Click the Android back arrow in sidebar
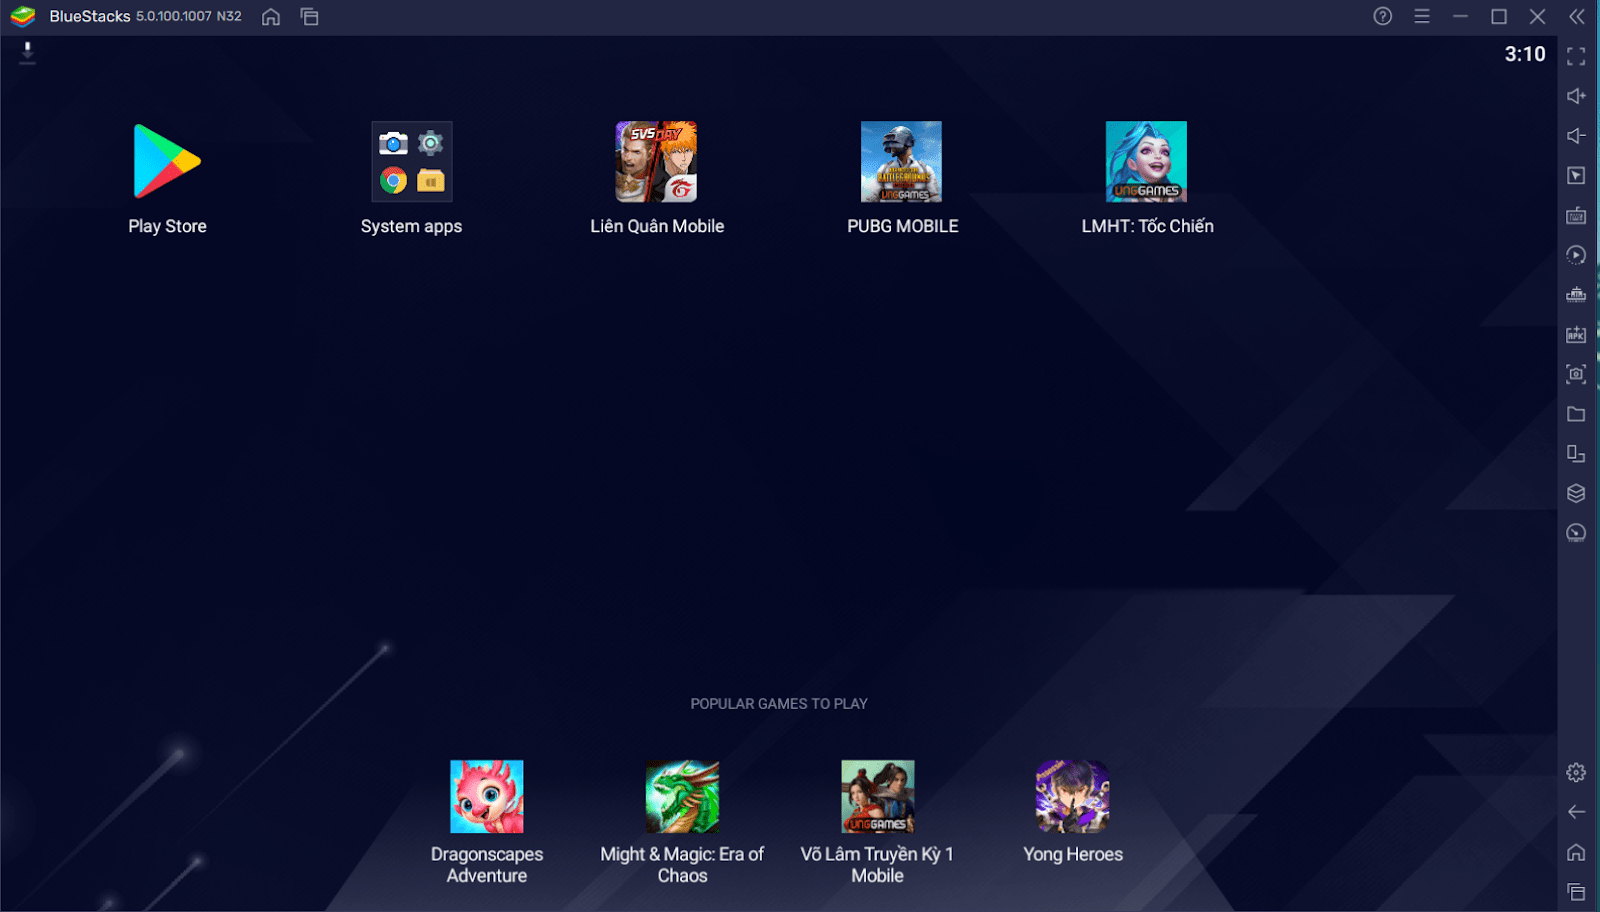 [x=1576, y=812]
